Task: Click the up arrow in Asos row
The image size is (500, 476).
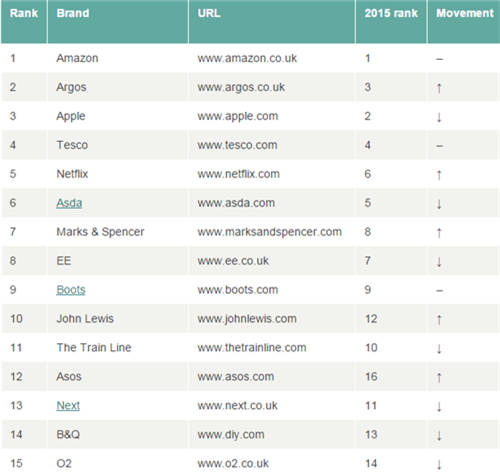Action: [x=439, y=377]
